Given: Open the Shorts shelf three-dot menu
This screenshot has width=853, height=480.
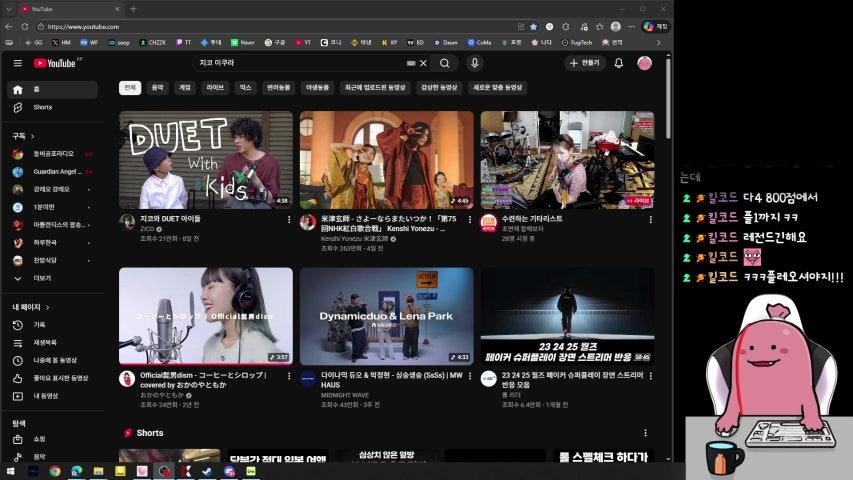Looking at the screenshot, I should click(x=645, y=433).
